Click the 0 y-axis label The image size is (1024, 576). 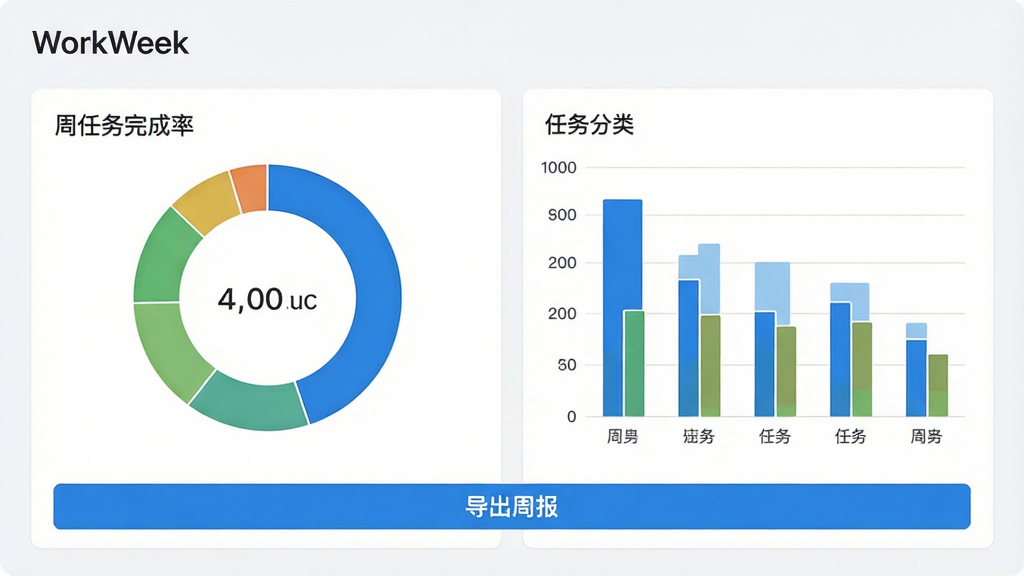571,417
